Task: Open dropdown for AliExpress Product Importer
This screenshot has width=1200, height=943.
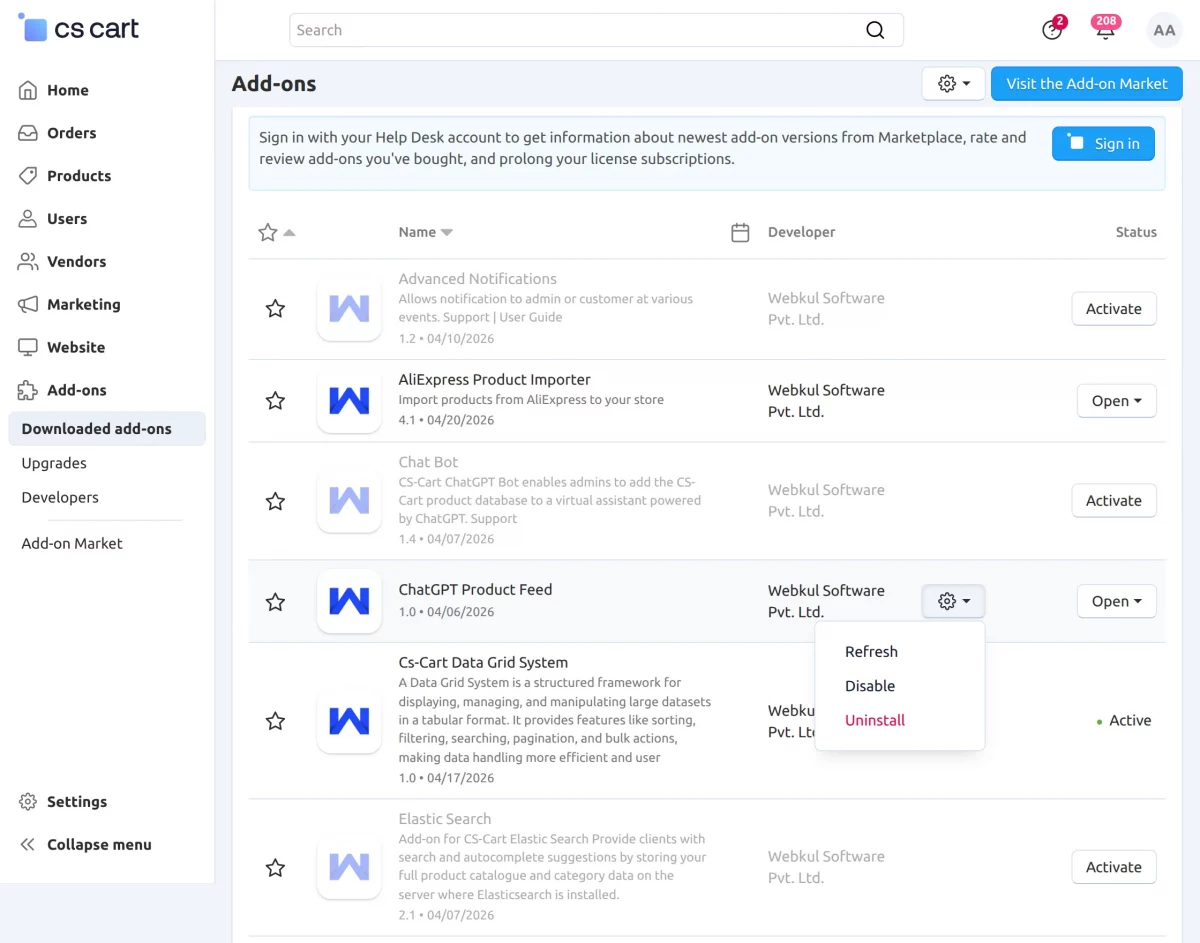Action: [x=1116, y=401]
